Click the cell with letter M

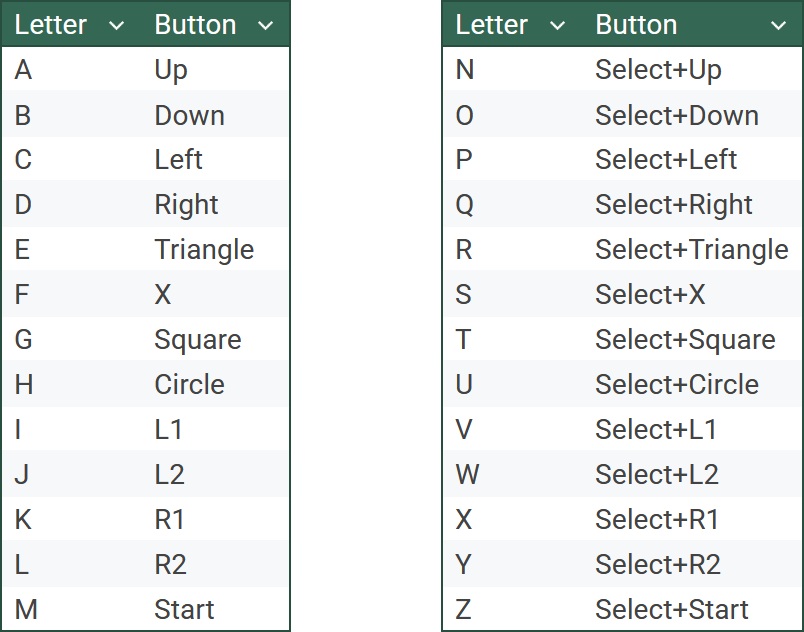26,610
